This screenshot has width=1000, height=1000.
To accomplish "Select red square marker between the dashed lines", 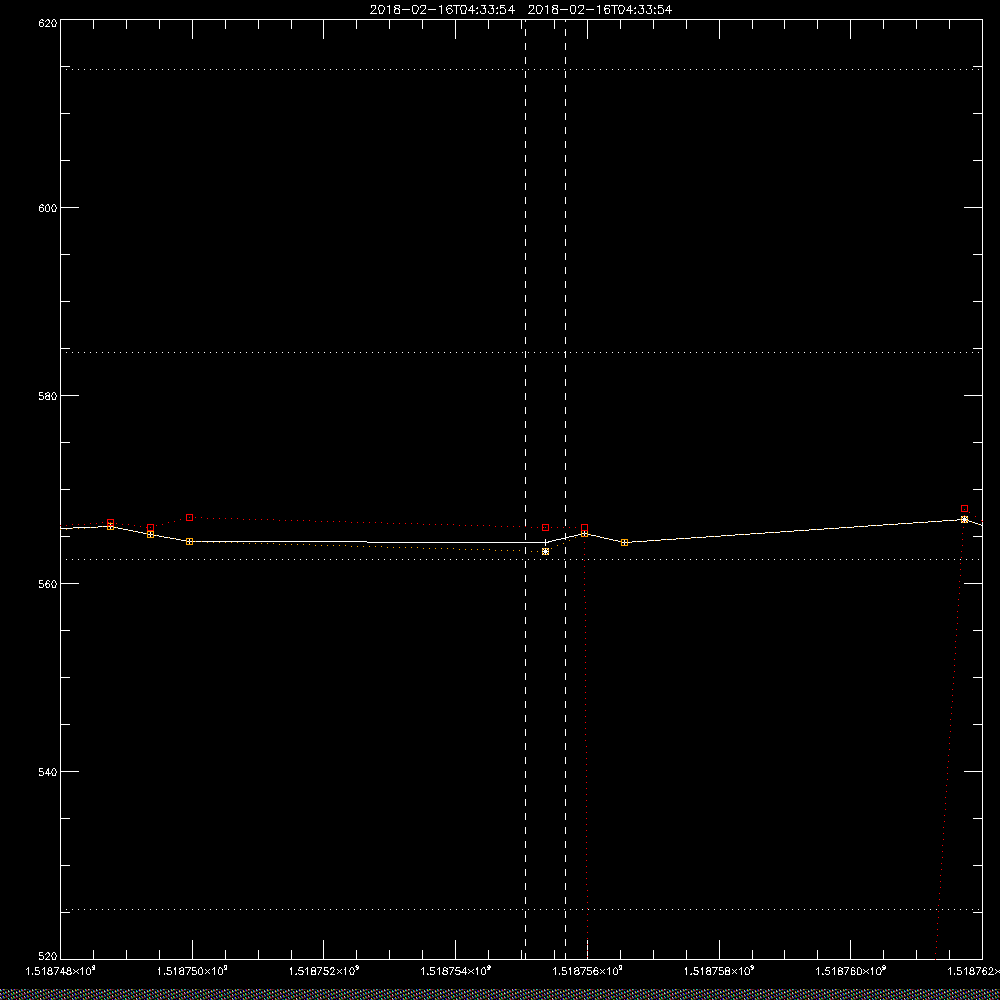I will pos(545,527).
